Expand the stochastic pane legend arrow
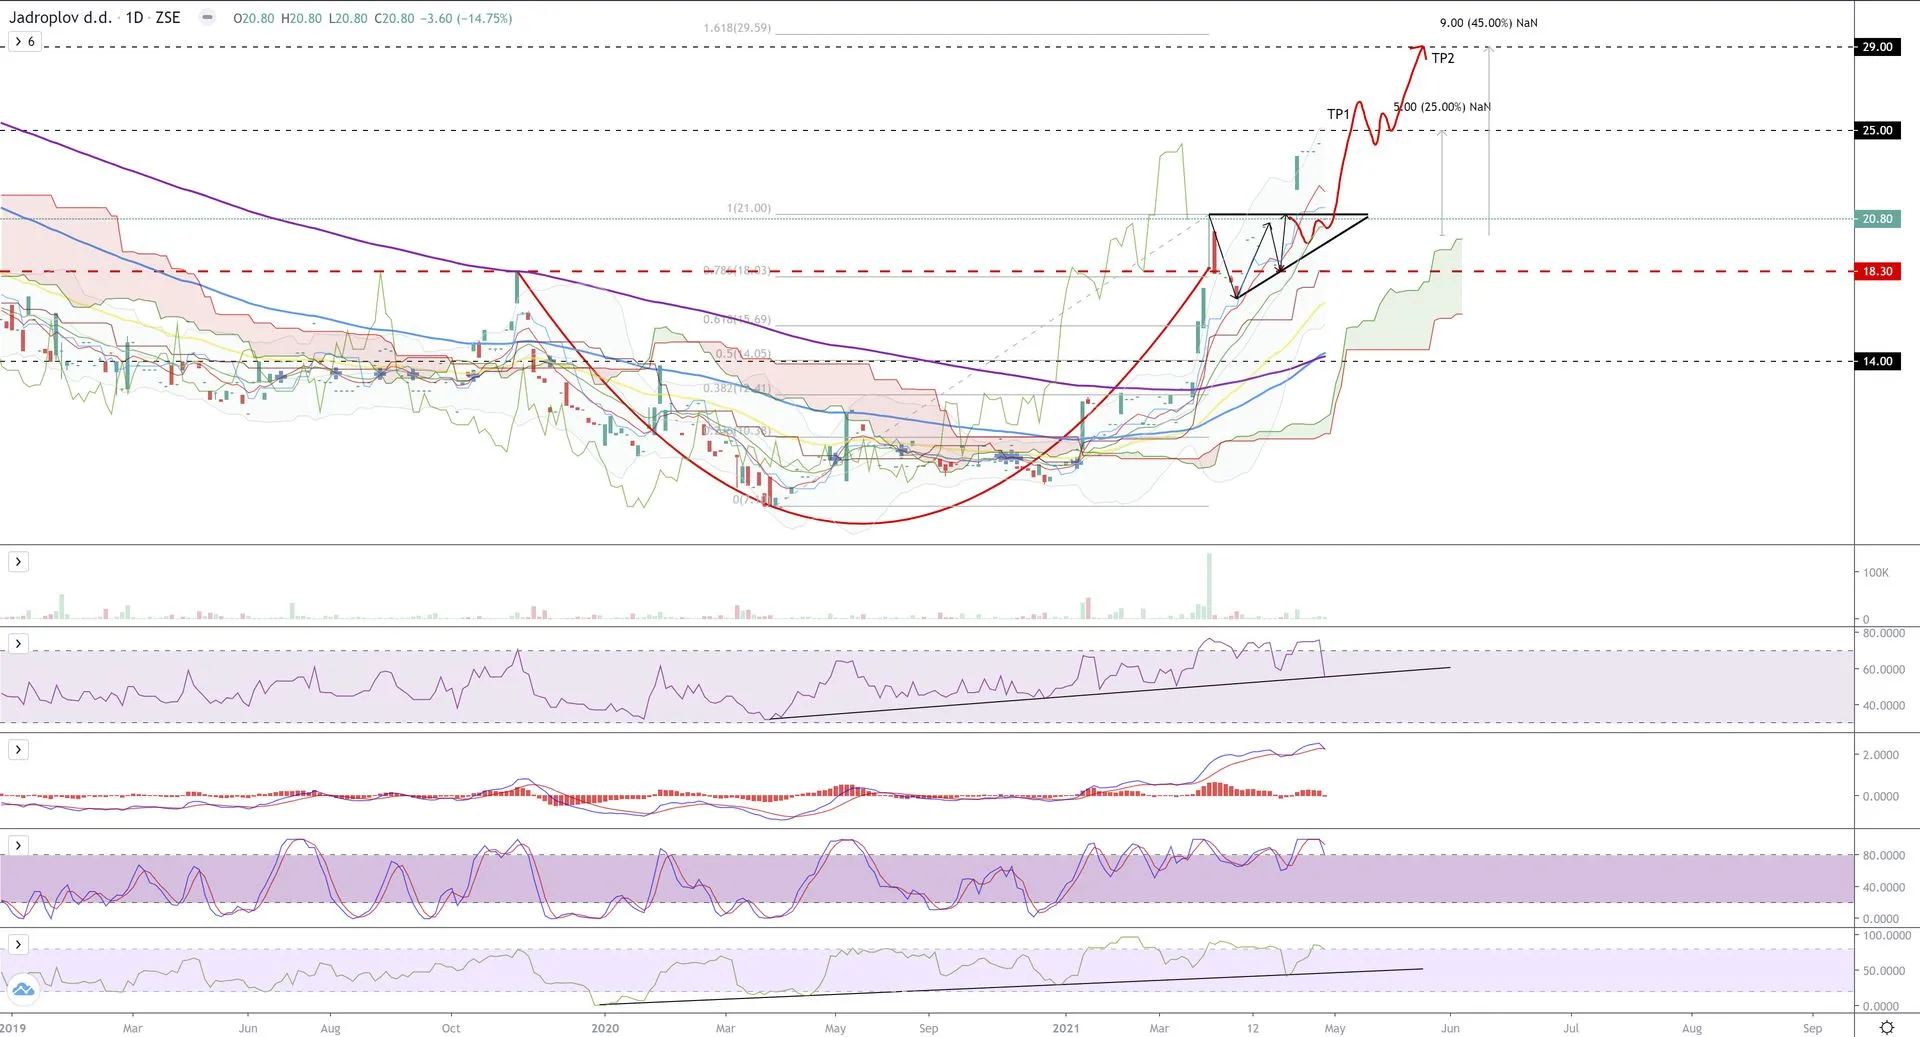 point(18,845)
